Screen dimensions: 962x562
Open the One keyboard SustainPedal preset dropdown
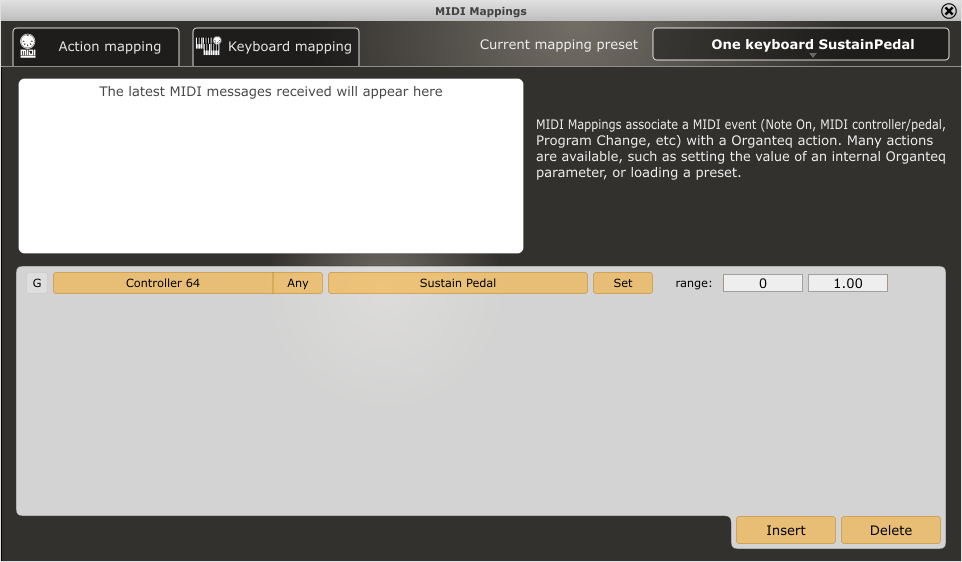coord(801,44)
